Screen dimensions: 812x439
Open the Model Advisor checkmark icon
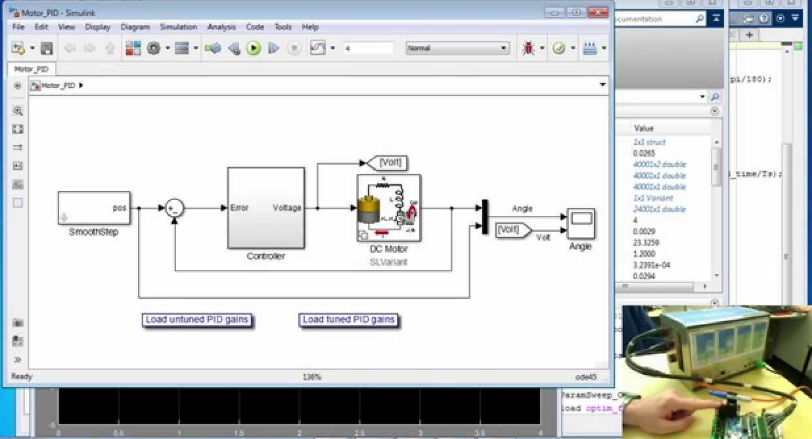(x=559, y=48)
